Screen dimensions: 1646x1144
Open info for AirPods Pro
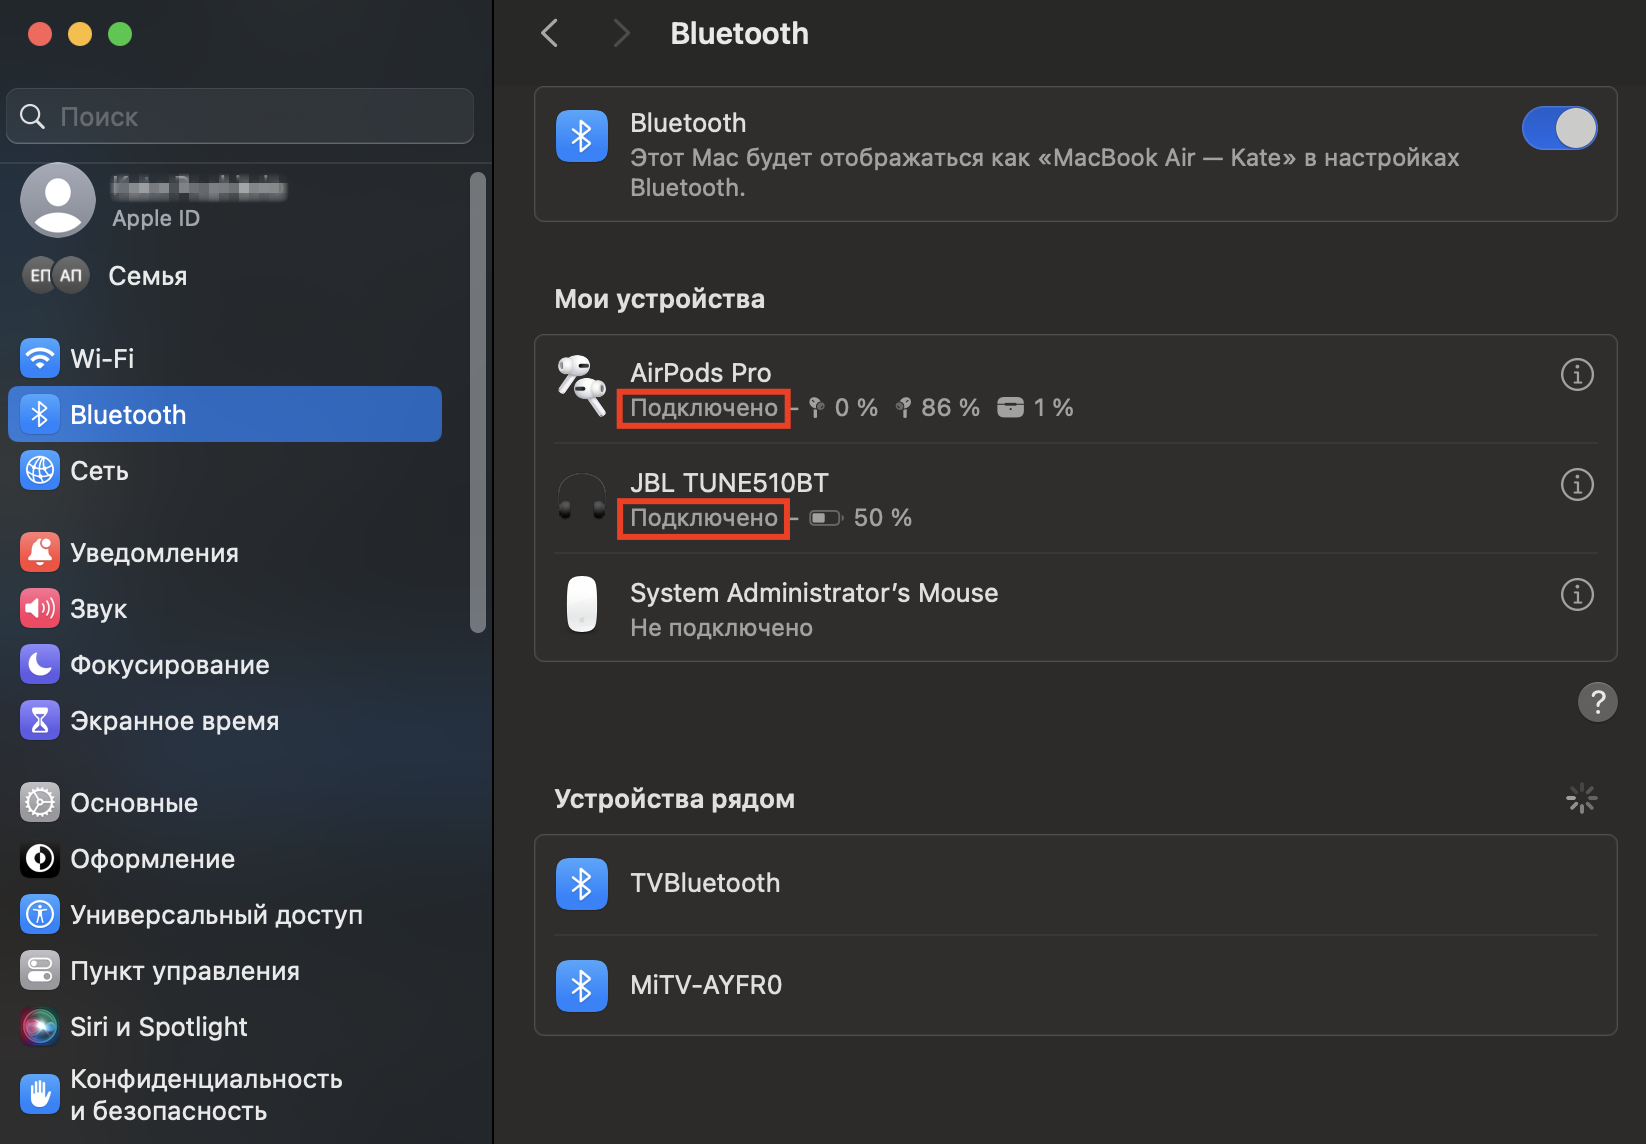pos(1577,375)
